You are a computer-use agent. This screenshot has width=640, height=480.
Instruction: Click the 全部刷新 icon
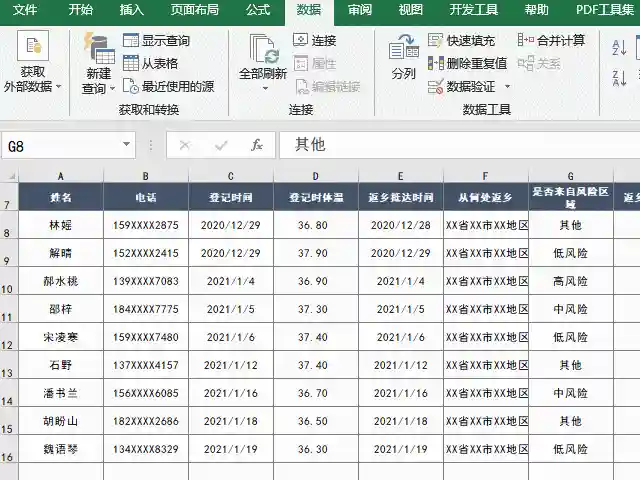pos(263,50)
